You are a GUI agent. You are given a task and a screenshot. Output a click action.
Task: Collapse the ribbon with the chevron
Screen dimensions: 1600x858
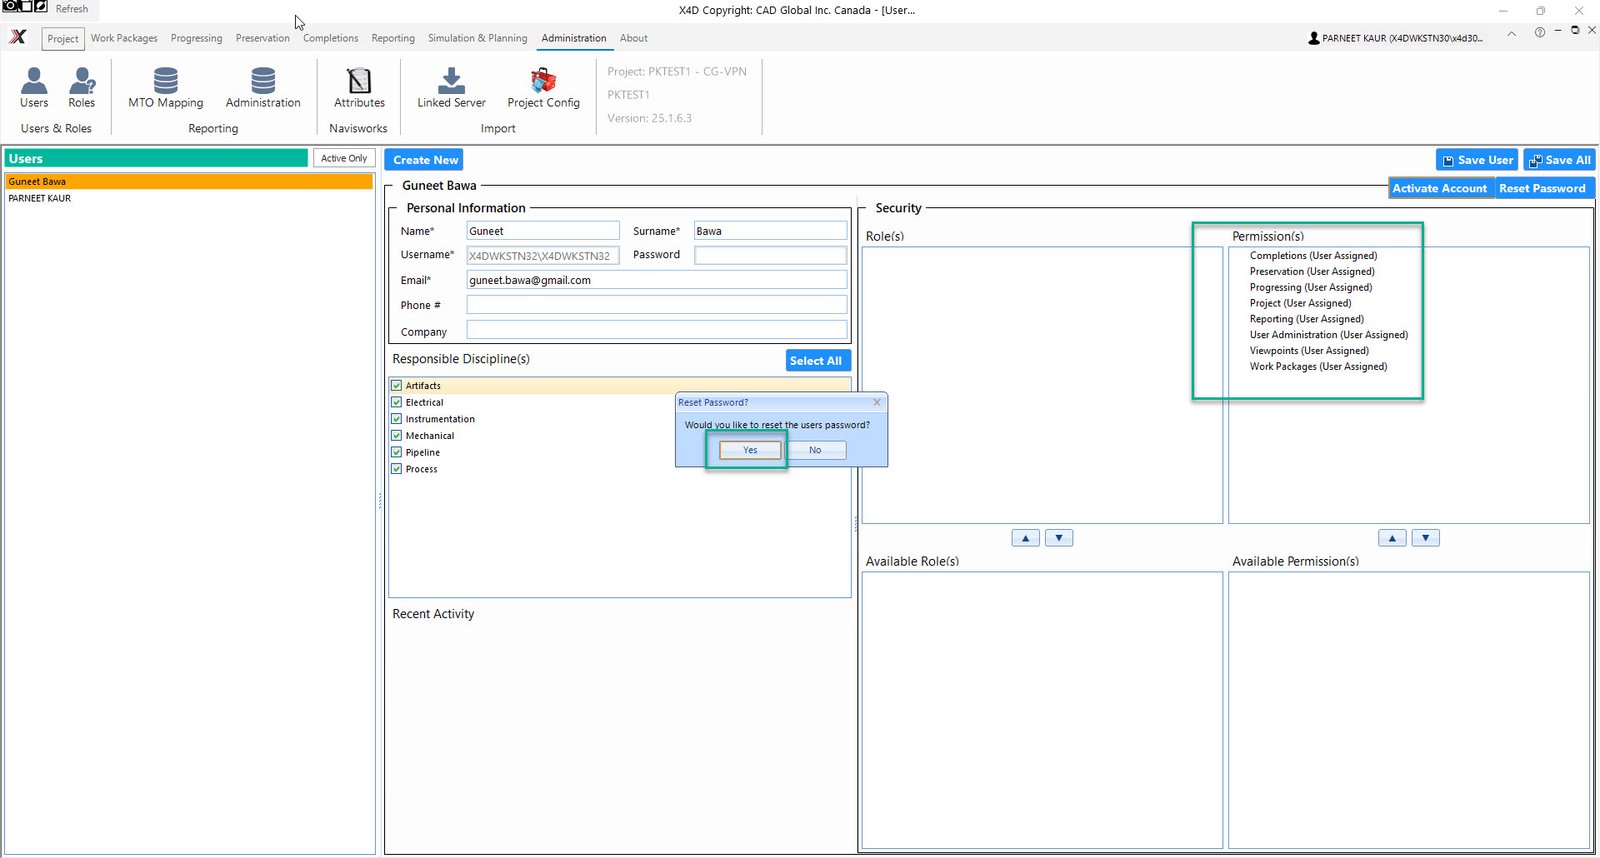pos(1511,33)
